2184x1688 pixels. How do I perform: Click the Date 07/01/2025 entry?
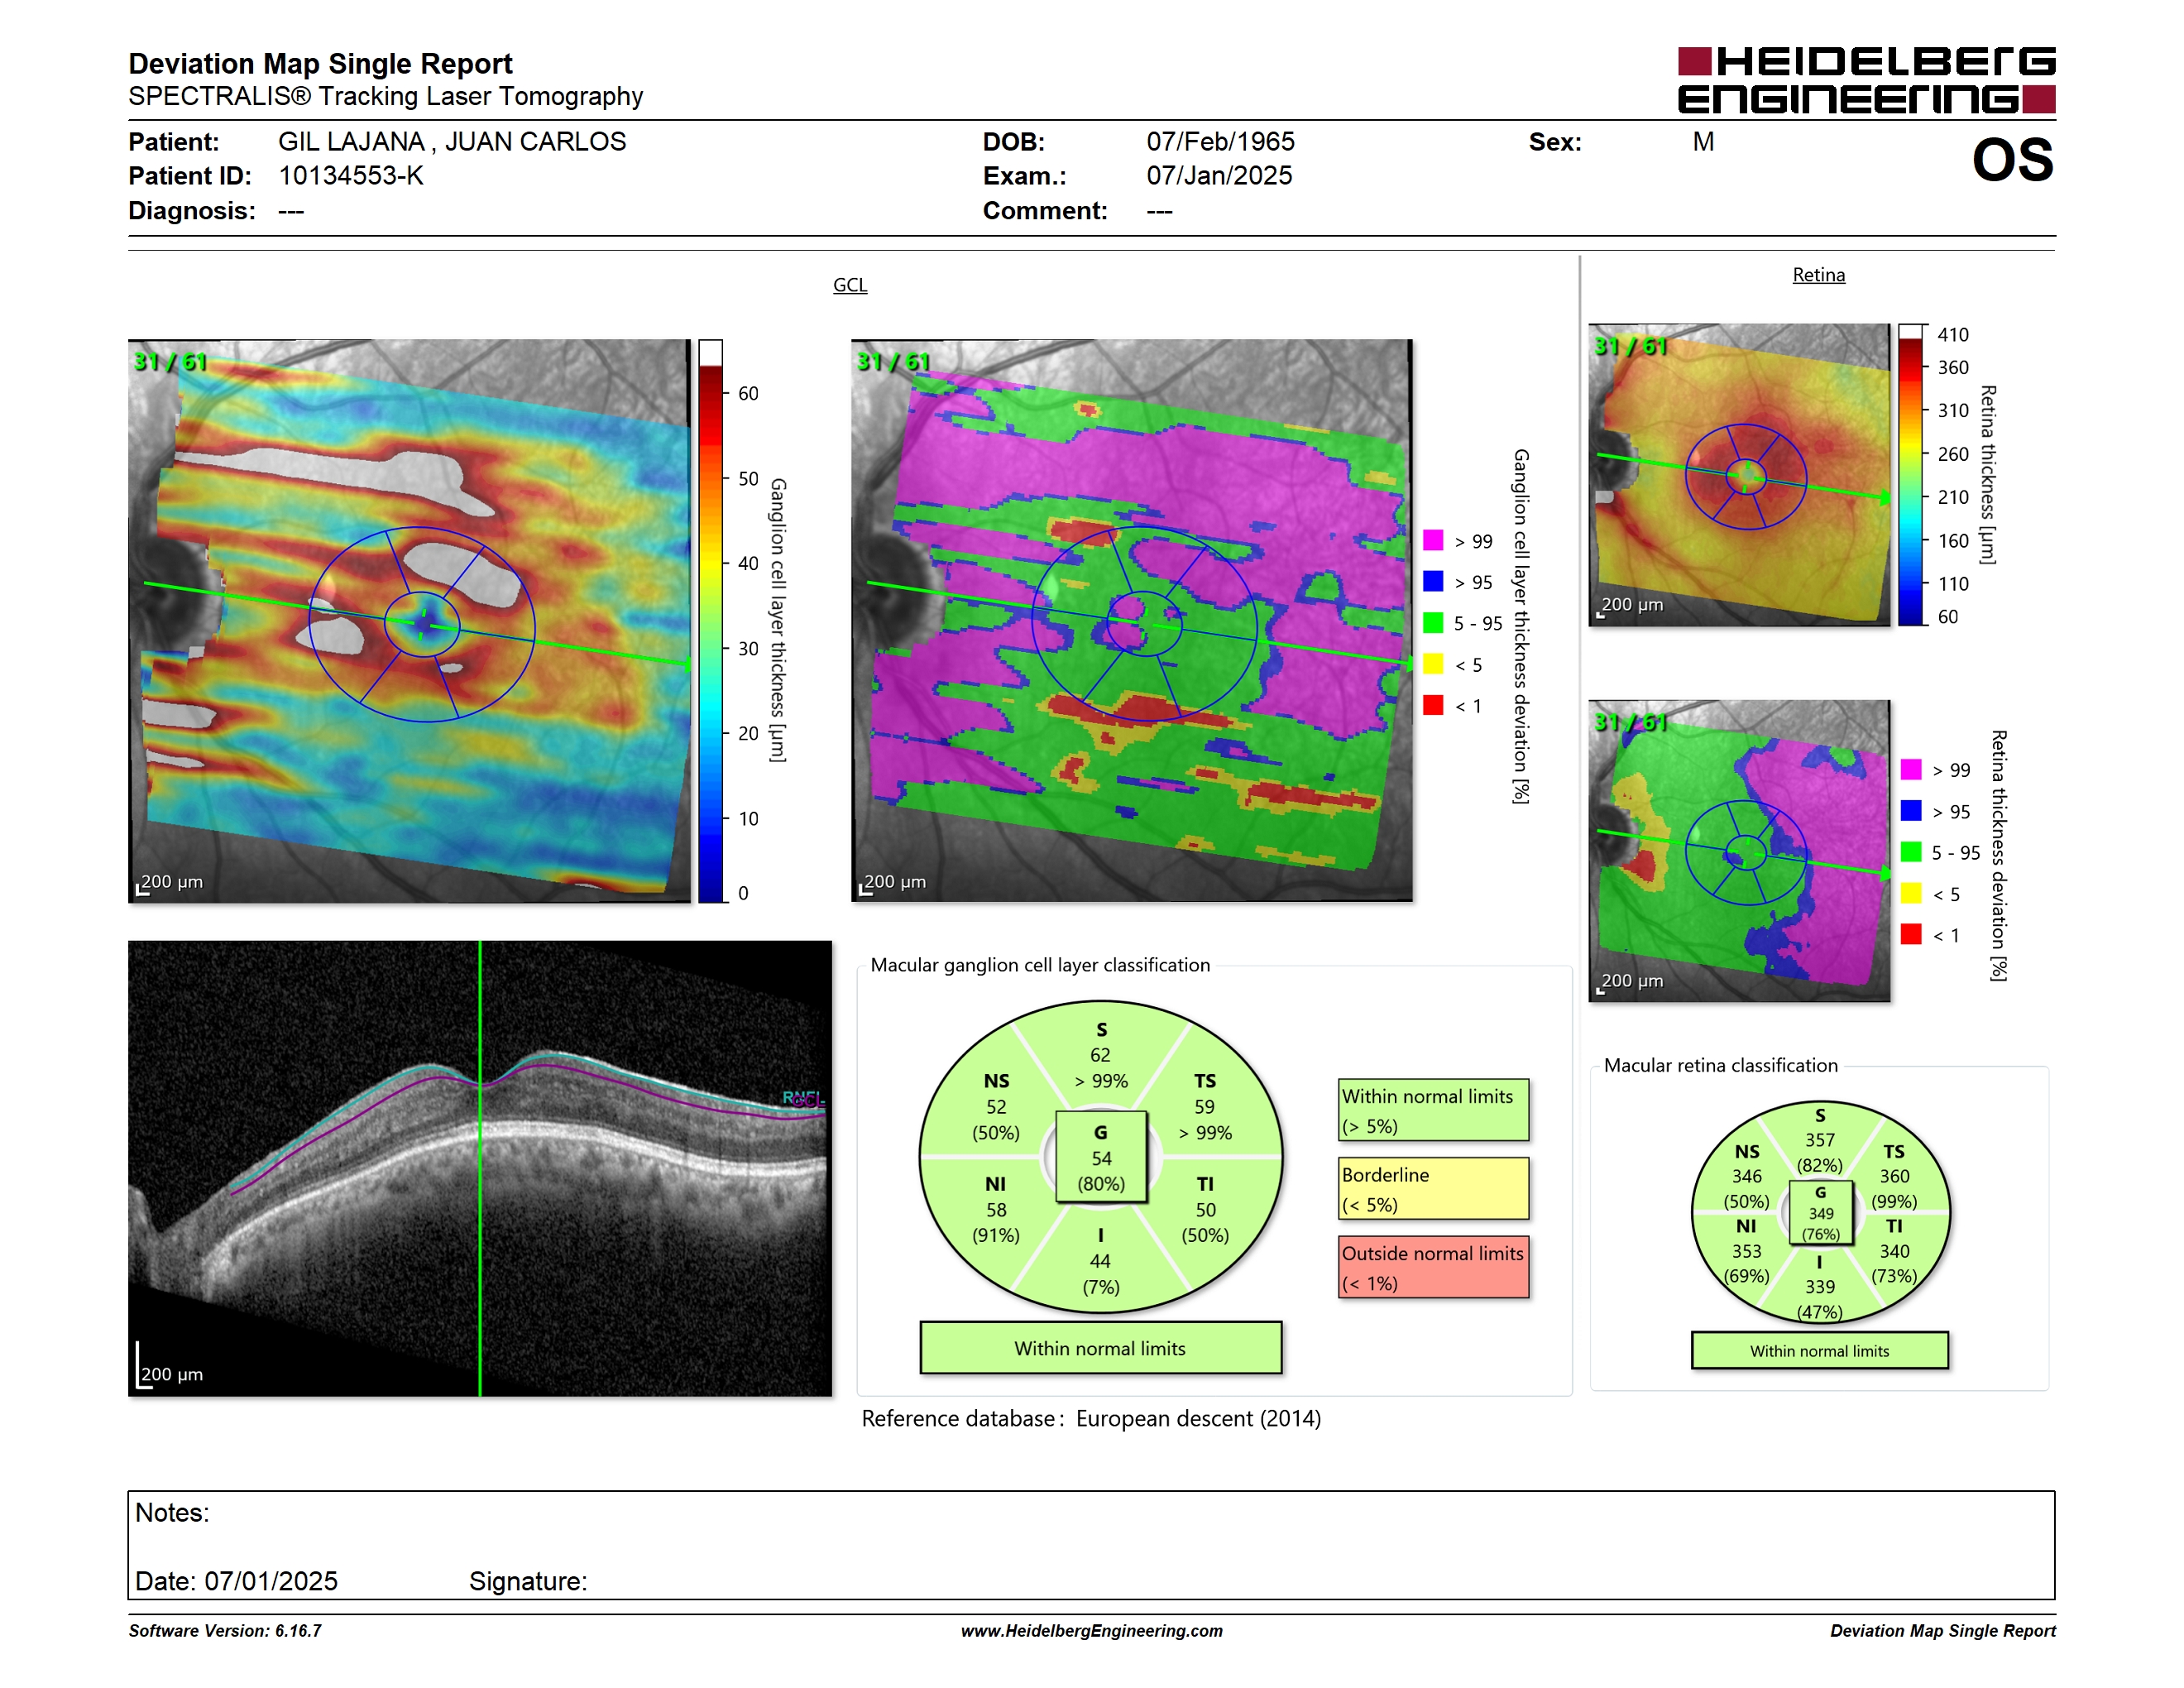tap(236, 1581)
